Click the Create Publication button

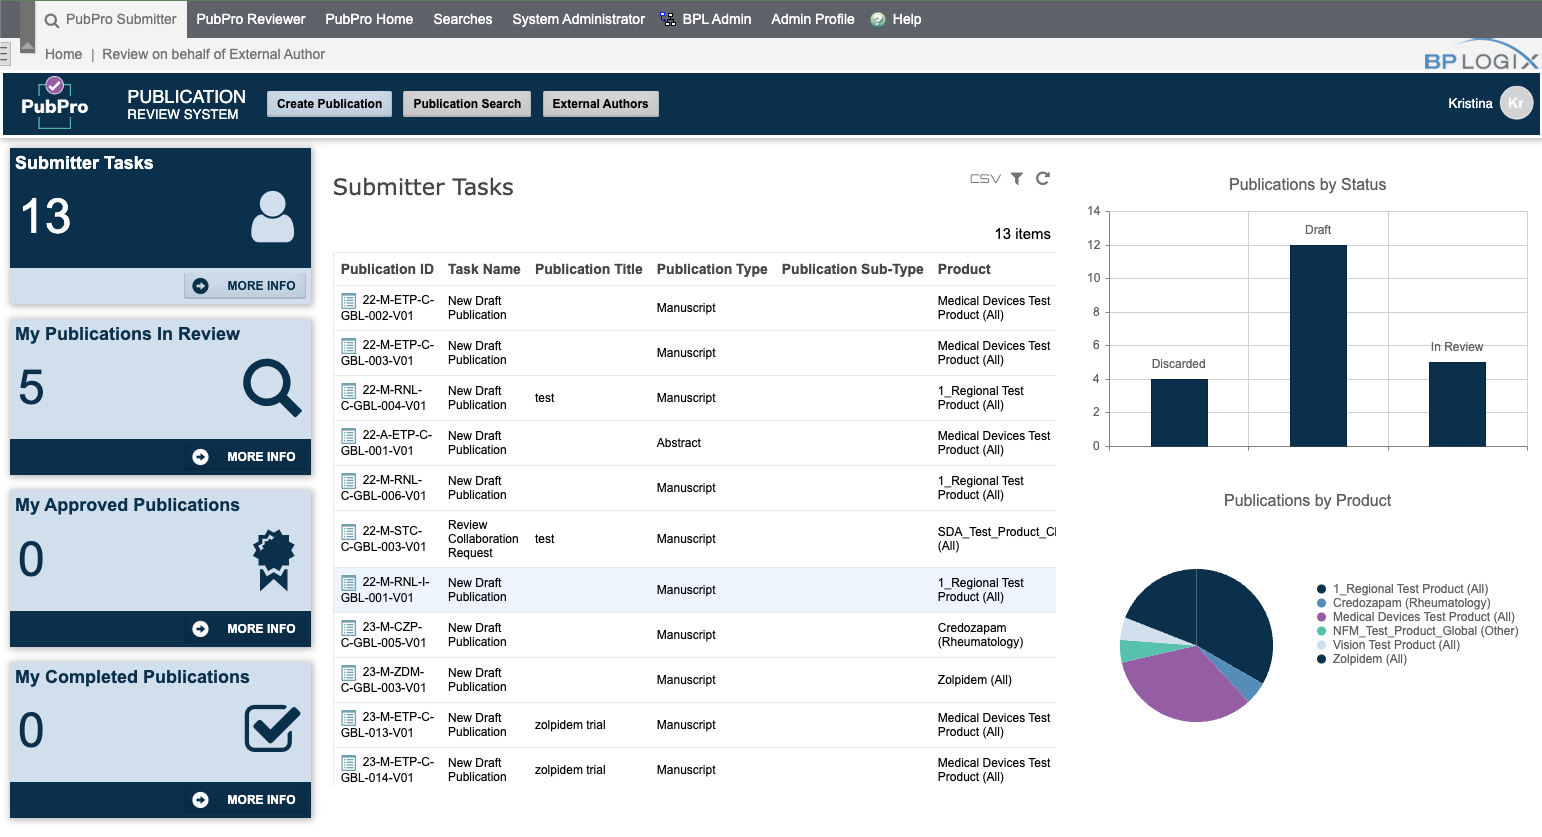point(329,103)
